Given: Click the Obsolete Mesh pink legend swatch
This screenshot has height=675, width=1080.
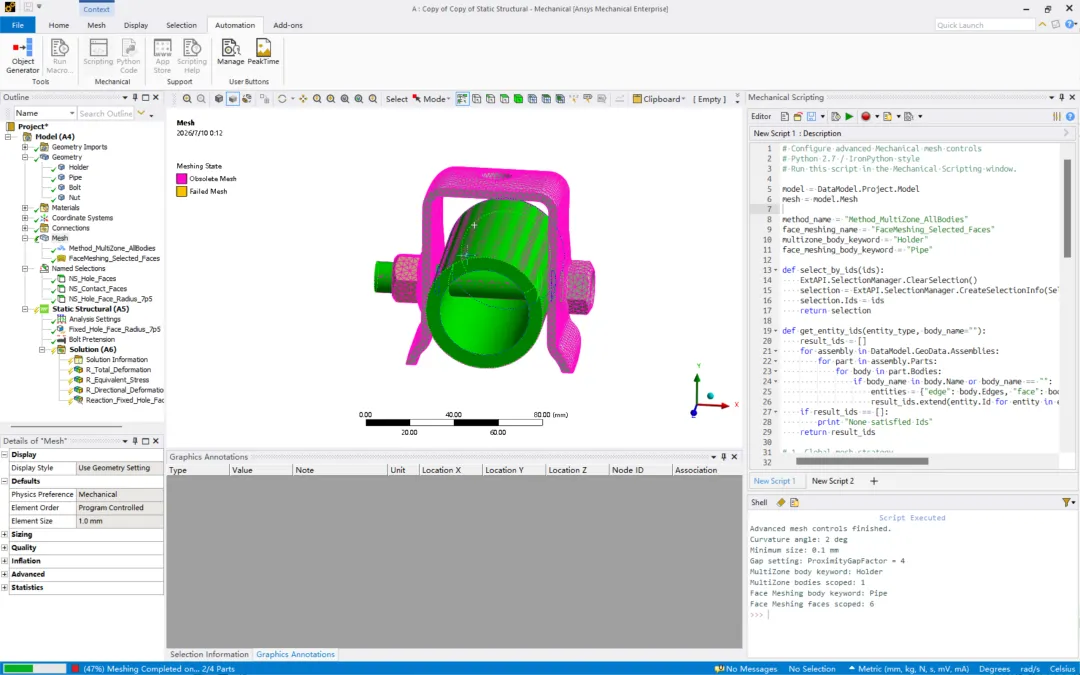Looking at the screenshot, I should (x=182, y=178).
